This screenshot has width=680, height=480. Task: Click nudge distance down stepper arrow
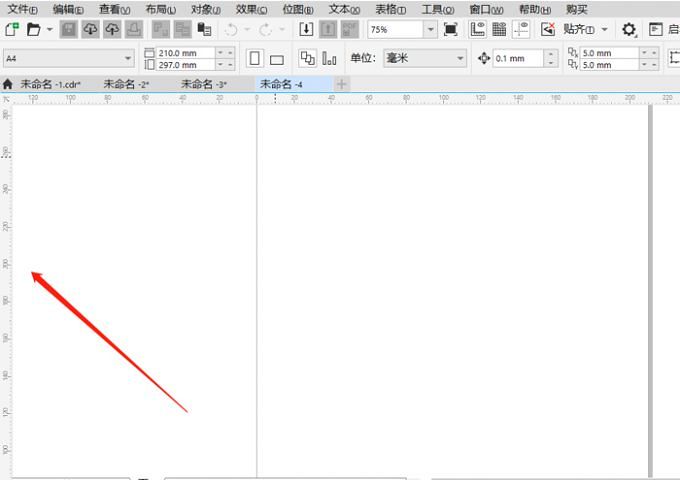coord(551,63)
